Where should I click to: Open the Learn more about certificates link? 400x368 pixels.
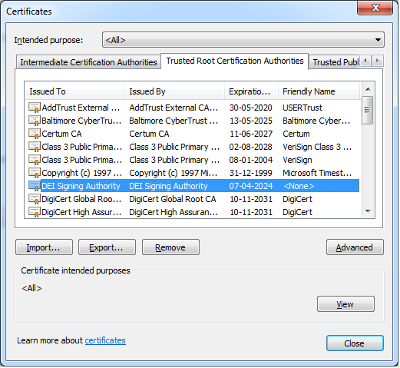point(105,340)
